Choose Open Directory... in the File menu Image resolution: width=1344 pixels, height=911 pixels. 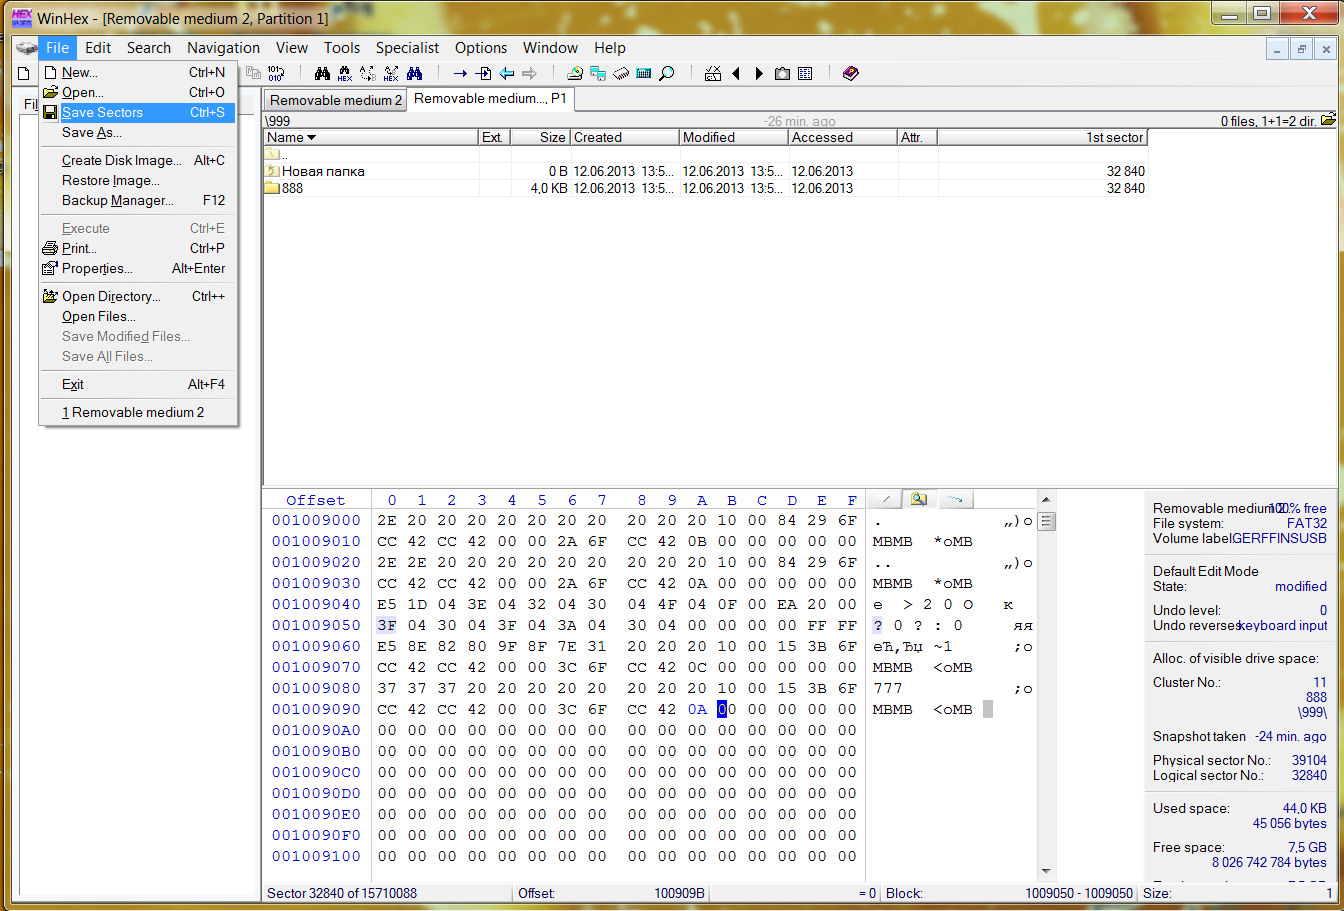[x=138, y=296]
